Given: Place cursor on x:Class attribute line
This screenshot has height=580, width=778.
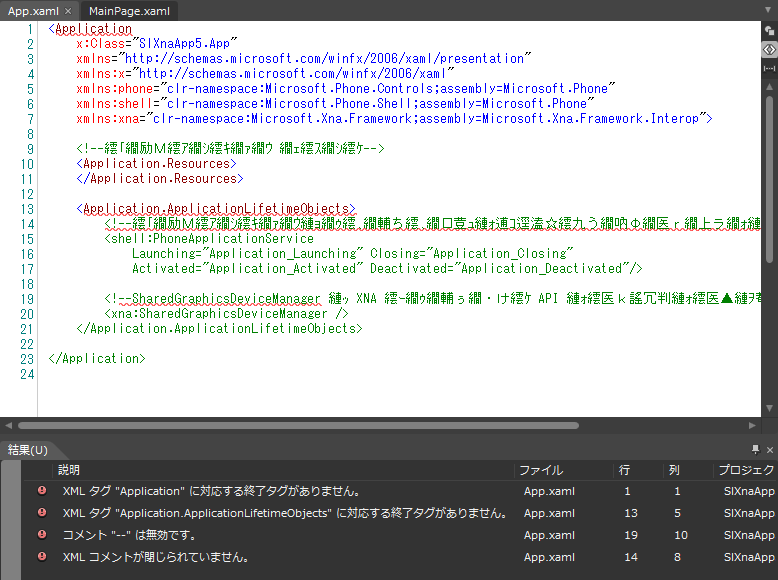Looking at the screenshot, I should [x=157, y=44].
